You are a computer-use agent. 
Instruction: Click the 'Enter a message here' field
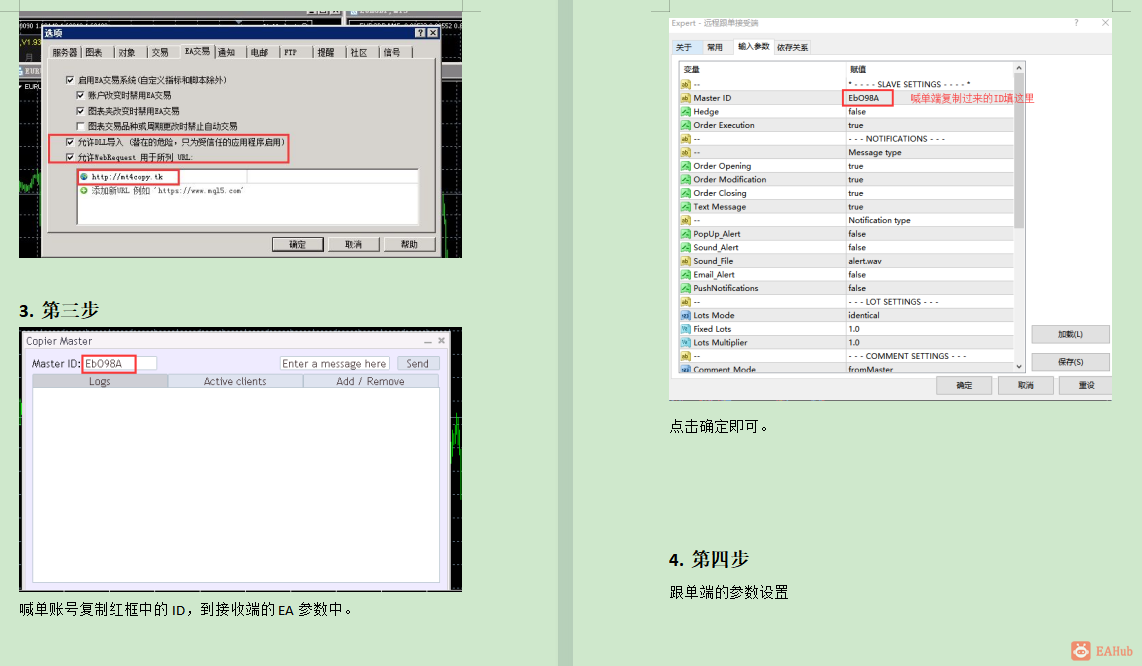click(x=334, y=364)
